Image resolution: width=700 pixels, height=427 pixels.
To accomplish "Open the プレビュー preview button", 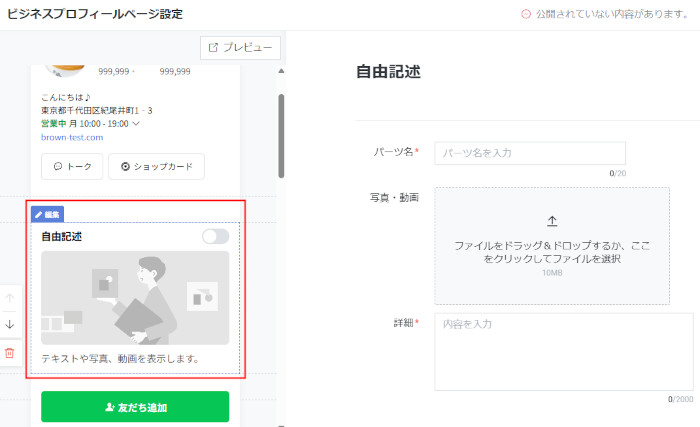I will (240, 48).
